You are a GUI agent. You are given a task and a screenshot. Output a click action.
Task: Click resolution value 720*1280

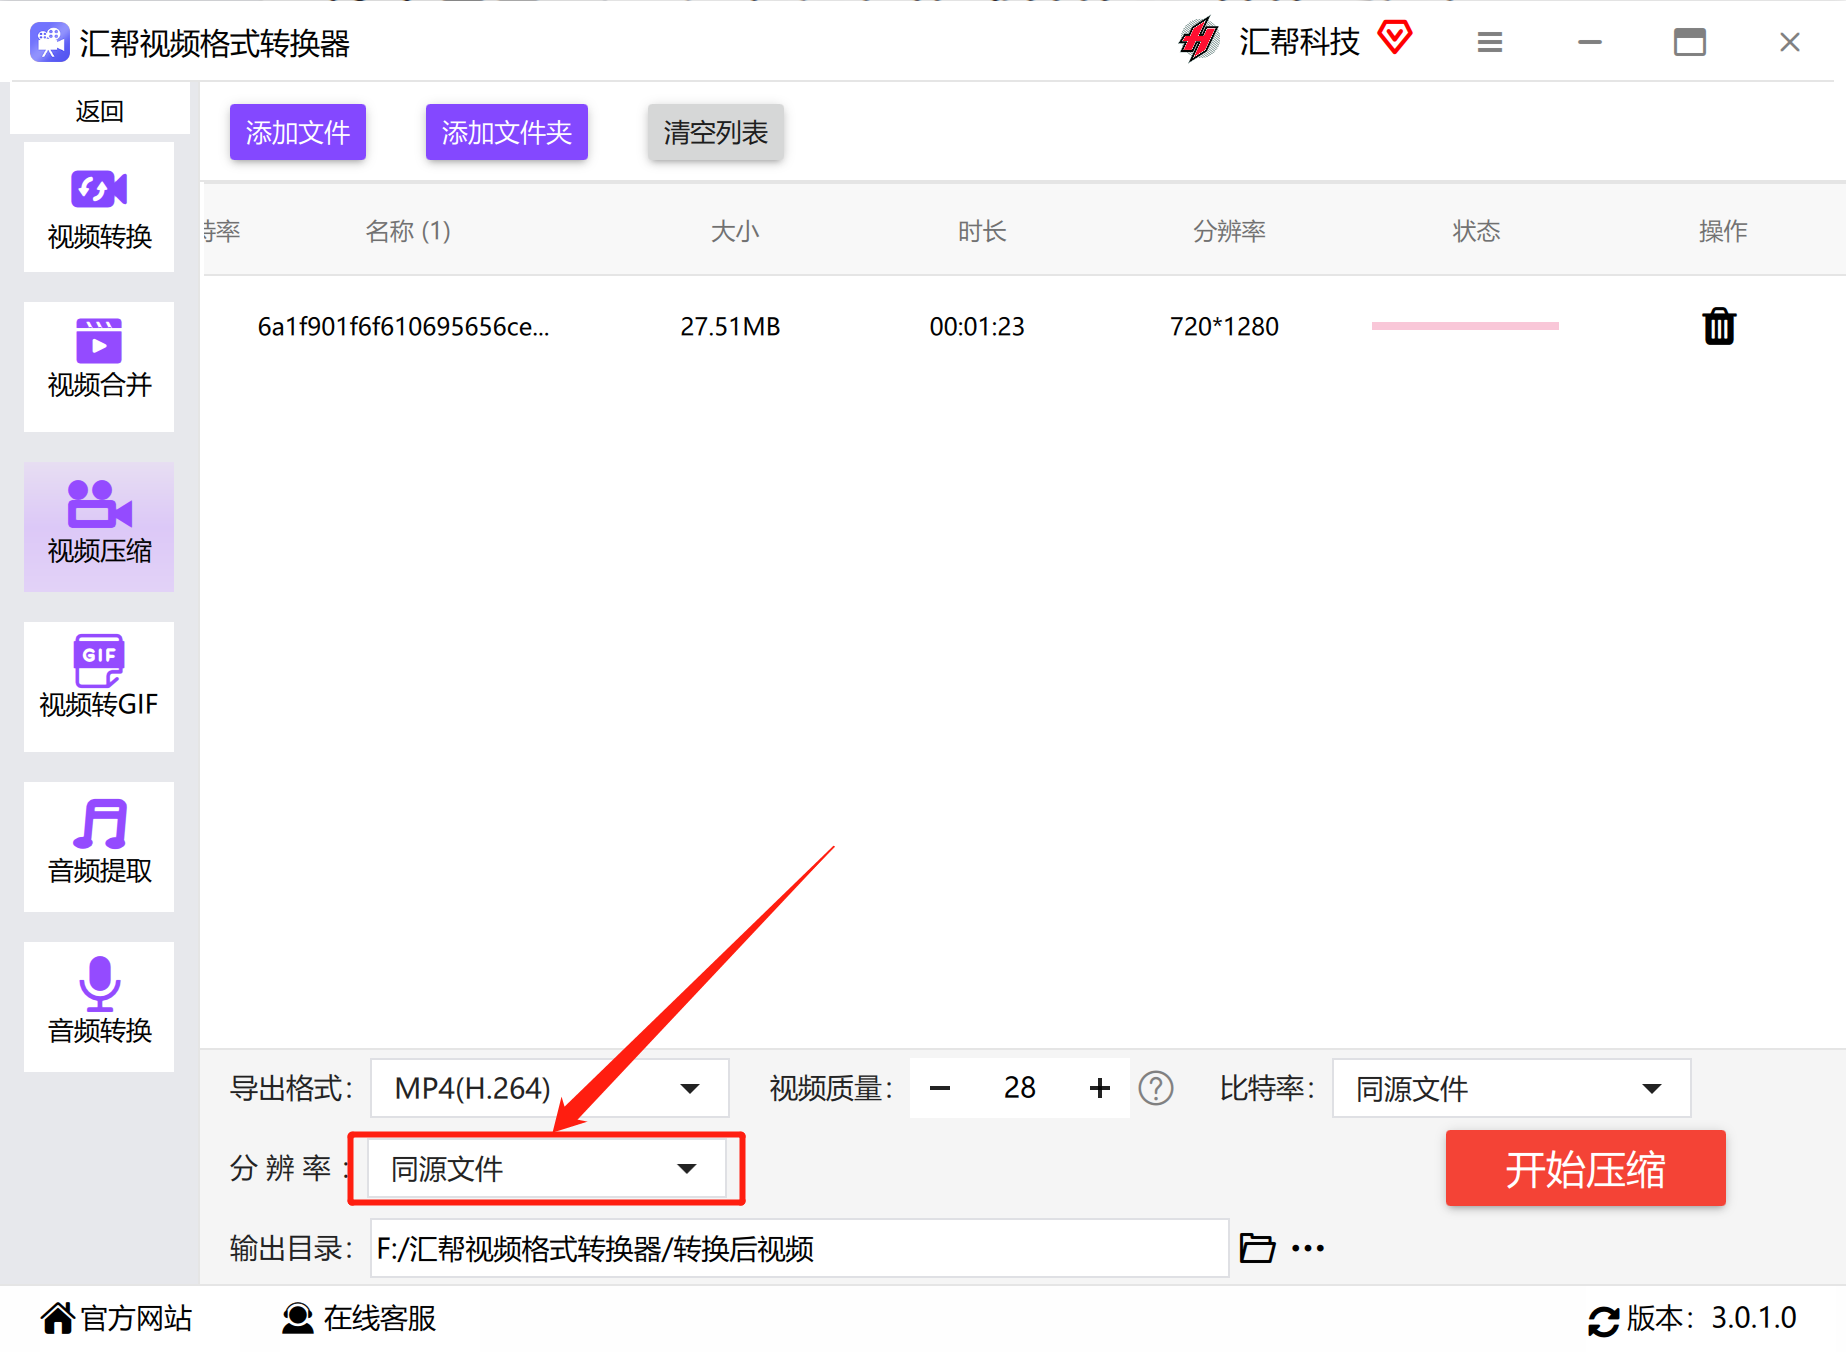point(1224,326)
